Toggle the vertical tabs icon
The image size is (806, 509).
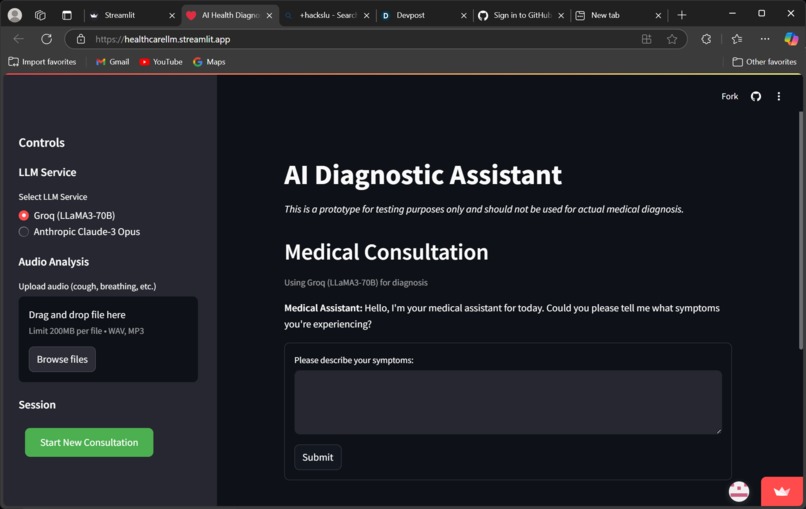point(67,15)
